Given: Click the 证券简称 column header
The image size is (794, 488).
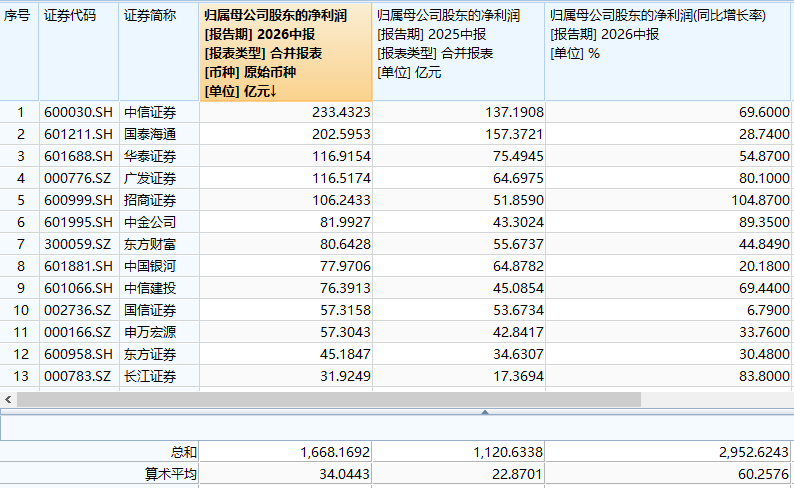Looking at the screenshot, I should pyautogui.click(x=159, y=52).
